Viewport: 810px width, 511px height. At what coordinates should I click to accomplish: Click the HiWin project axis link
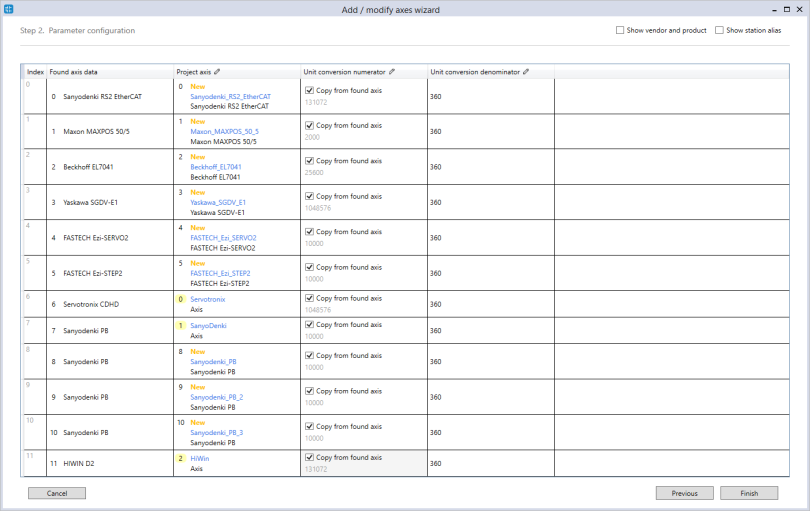[x=199, y=458]
